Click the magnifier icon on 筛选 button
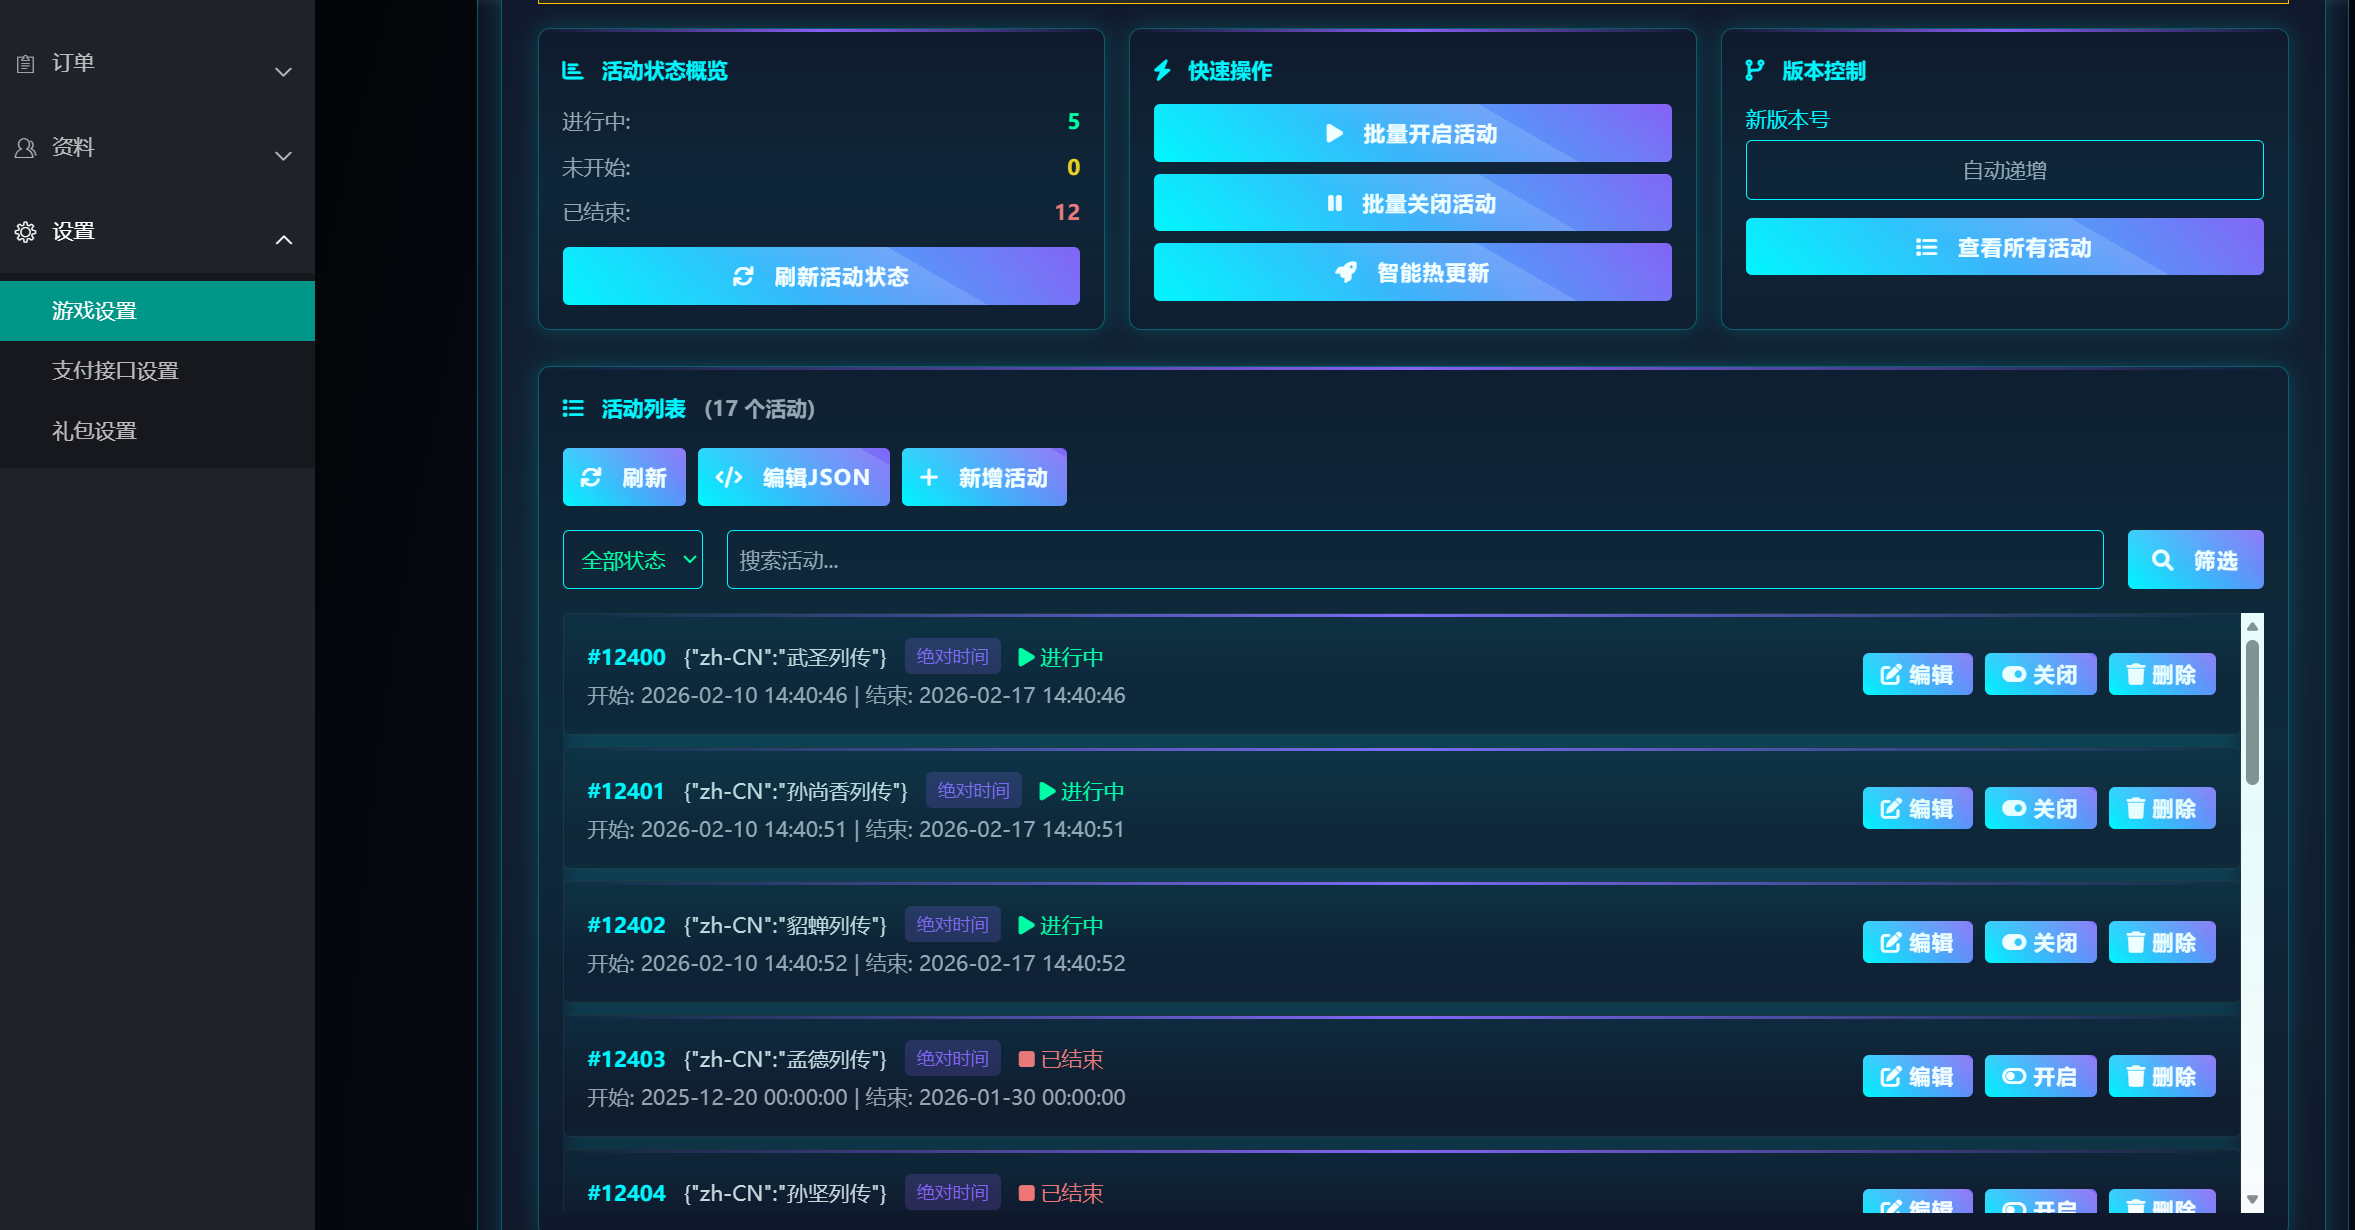 [x=2162, y=561]
